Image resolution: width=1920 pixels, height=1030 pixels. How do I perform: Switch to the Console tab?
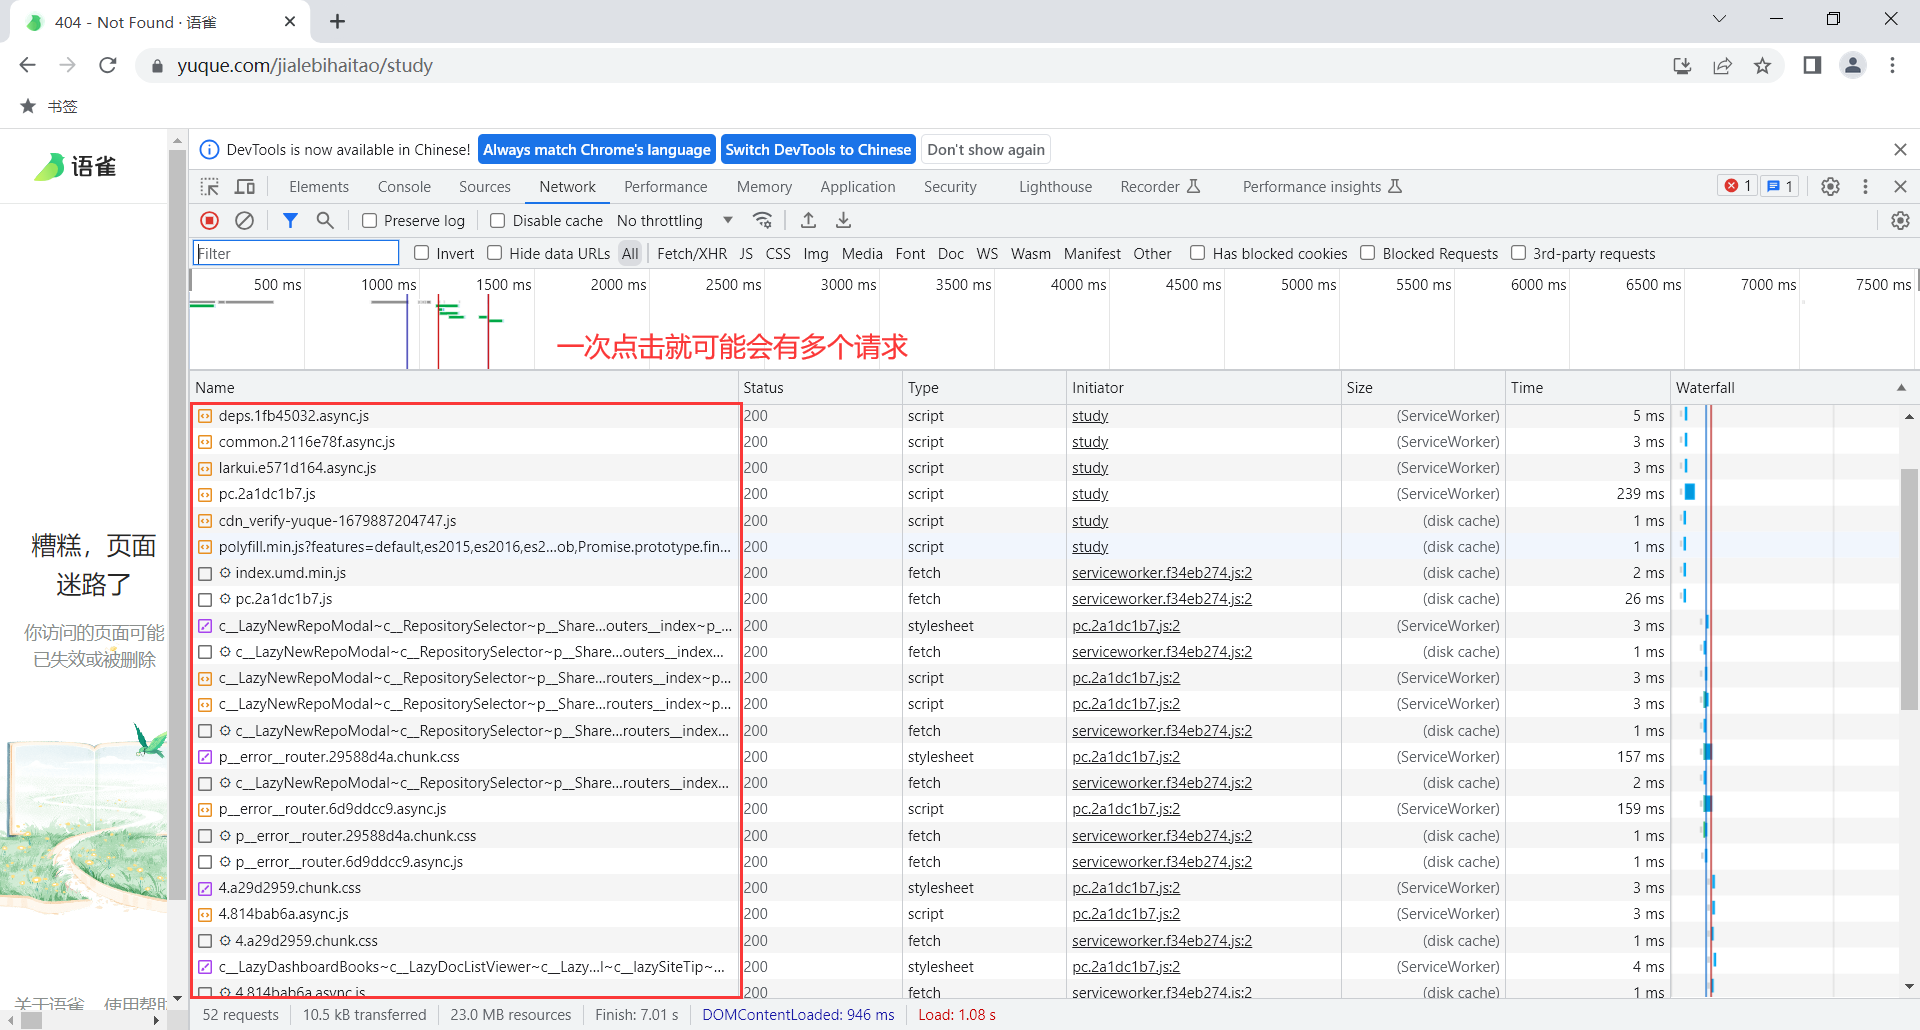[404, 186]
